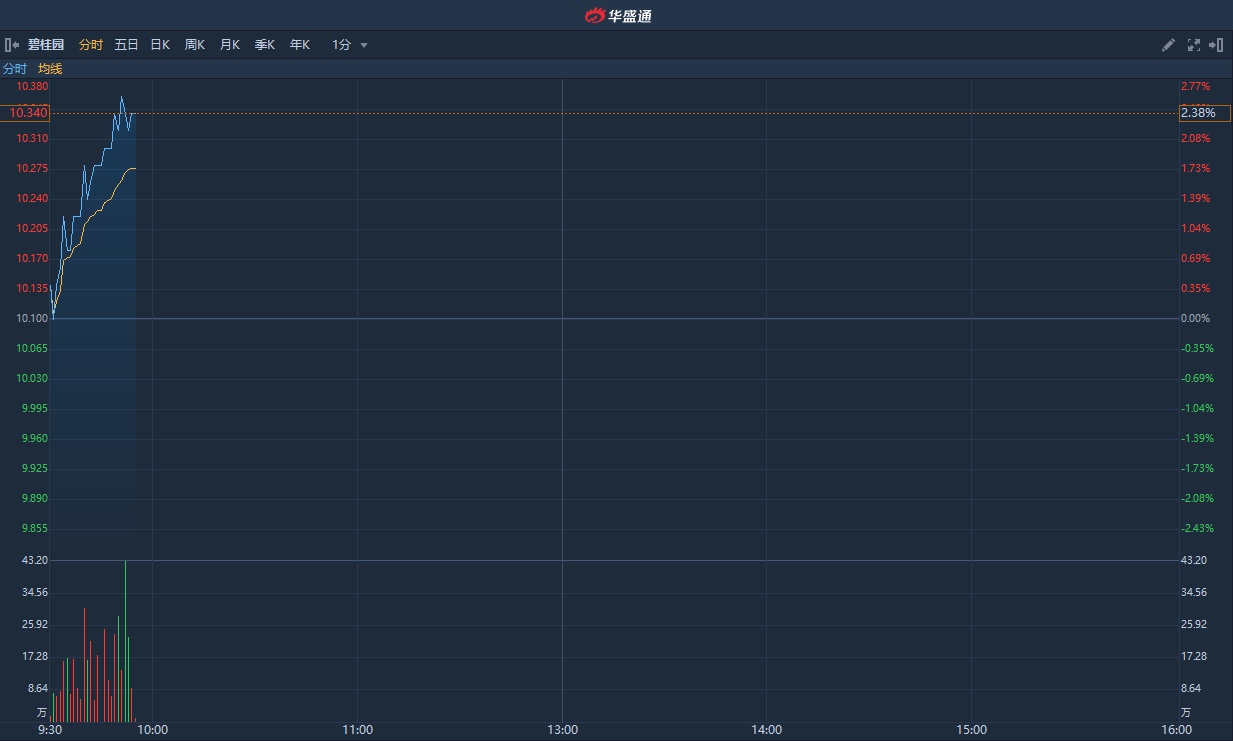Show the 月K monthly candlestick chart

pyautogui.click(x=229, y=45)
